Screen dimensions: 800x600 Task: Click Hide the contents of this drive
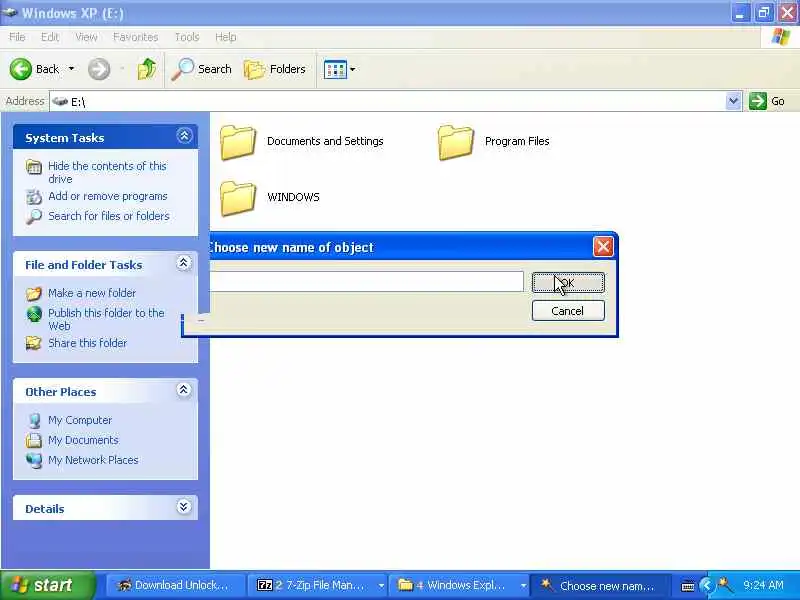point(107,172)
